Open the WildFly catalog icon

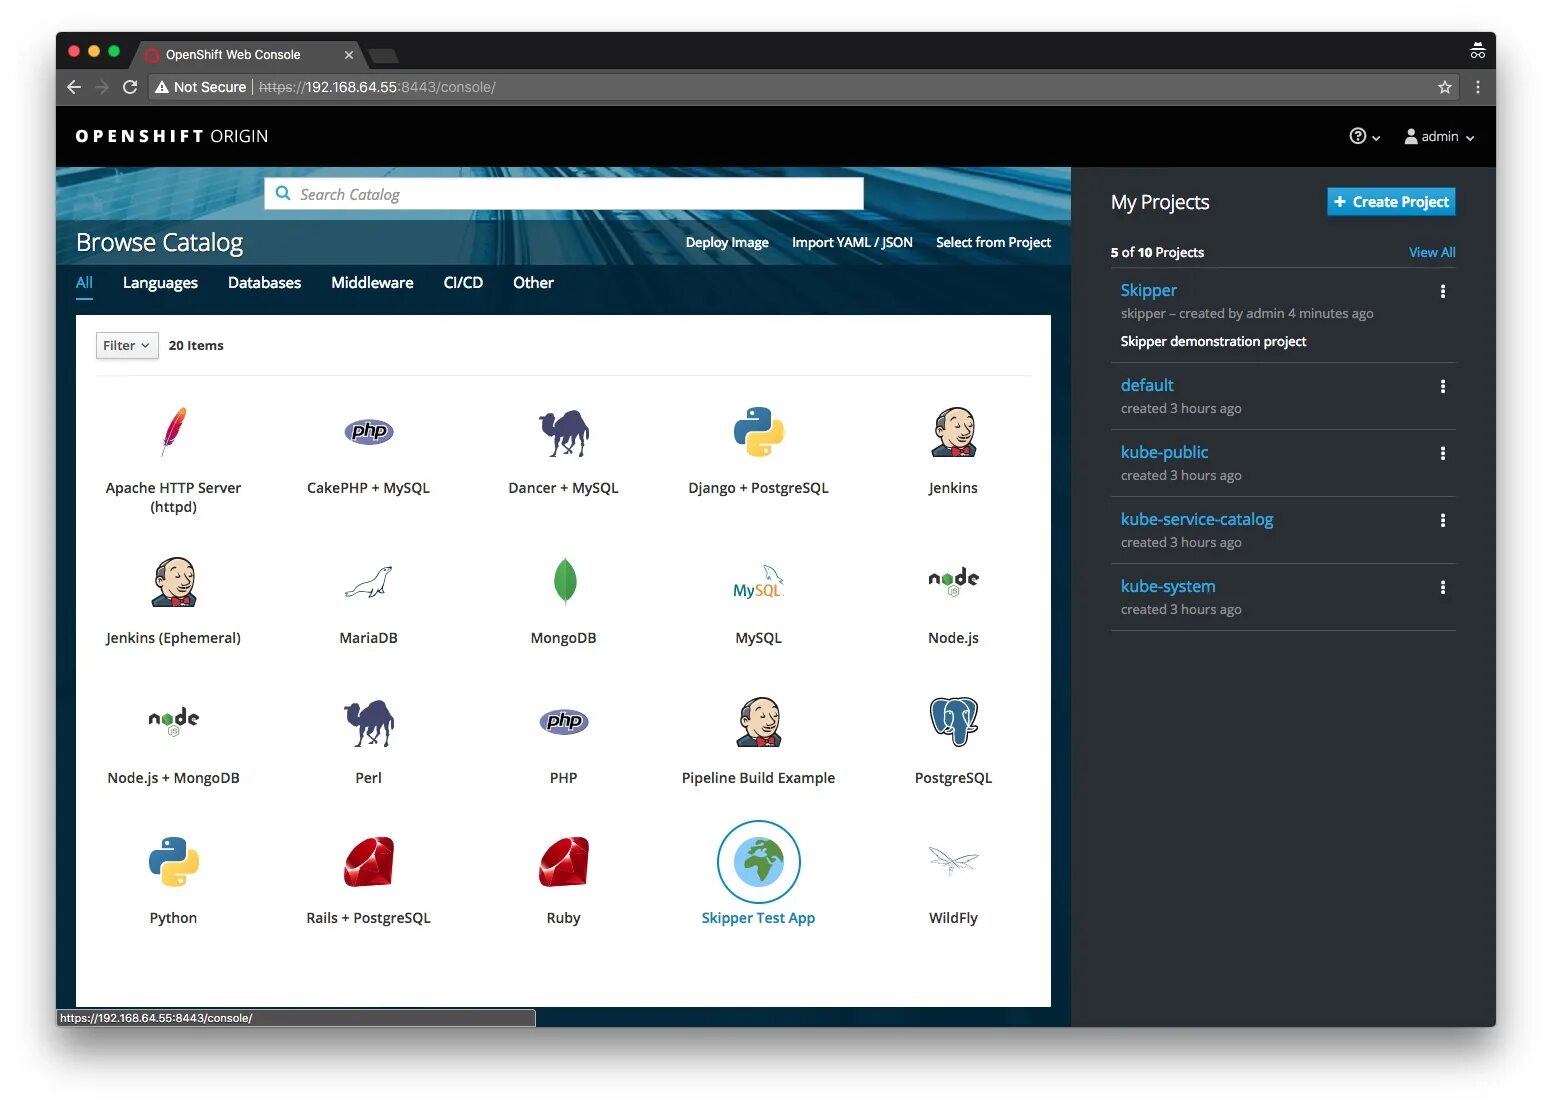(954, 861)
